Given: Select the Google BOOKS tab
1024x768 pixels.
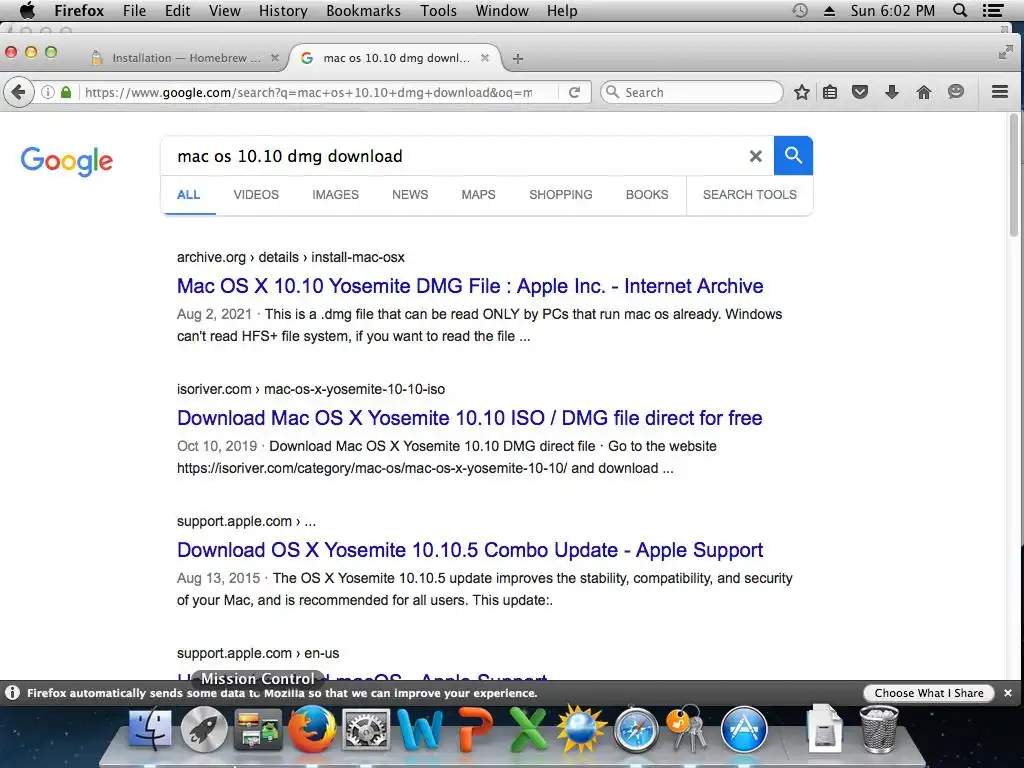Looking at the screenshot, I should 647,195.
